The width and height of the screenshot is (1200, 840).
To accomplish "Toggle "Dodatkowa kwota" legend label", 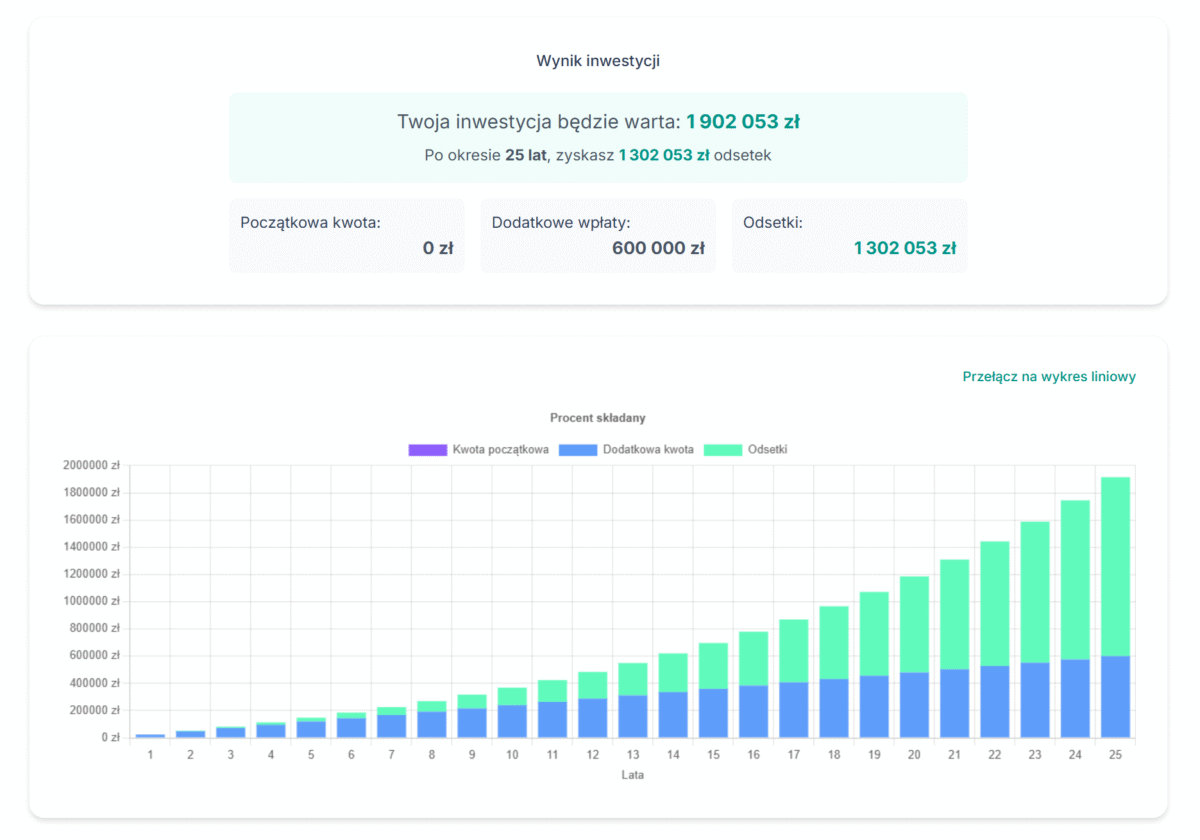I will (x=648, y=450).
